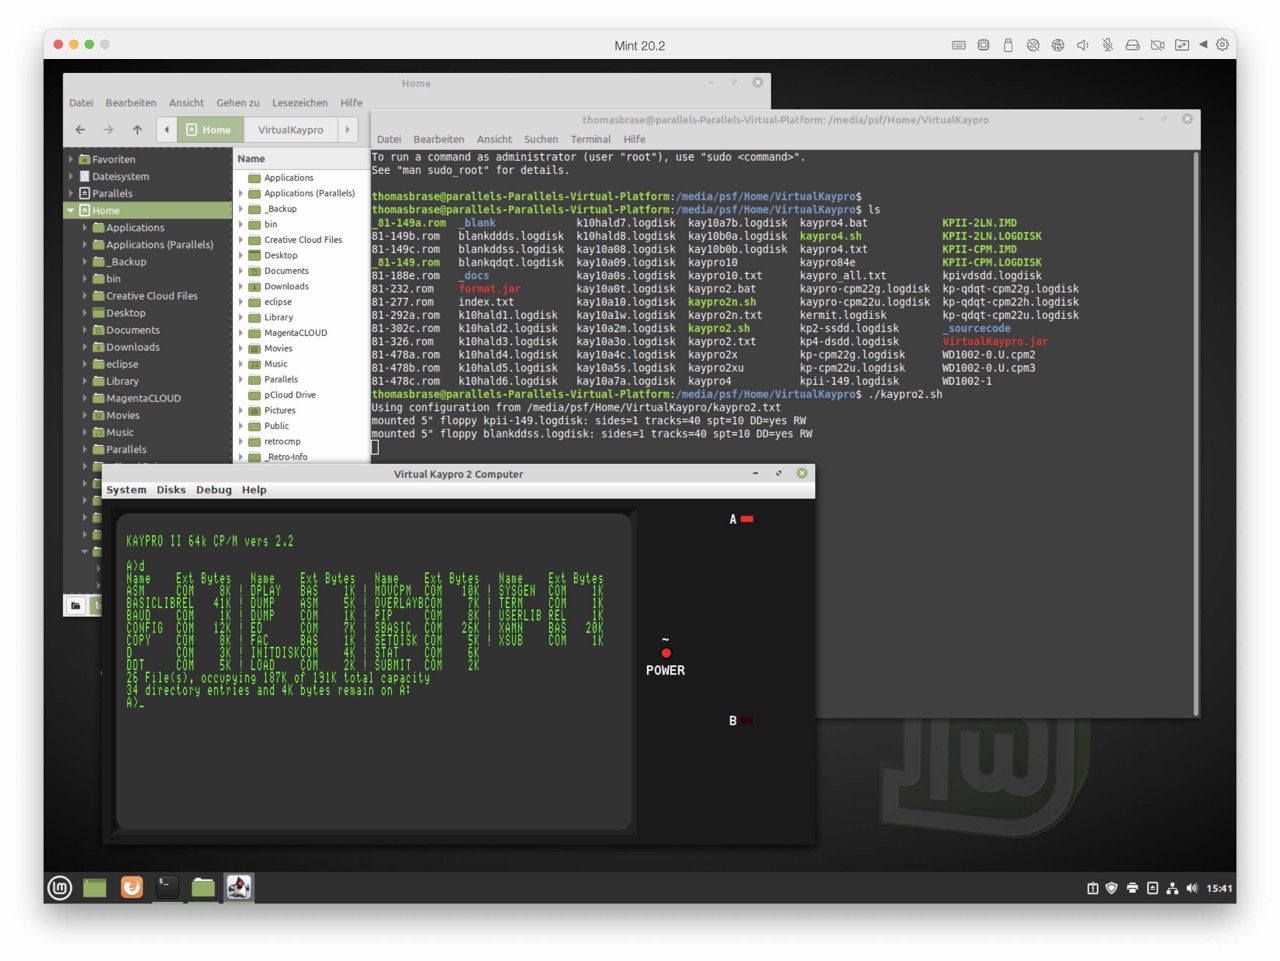The width and height of the screenshot is (1280, 961).
Task: Open the Linux Mint start menu
Action: [60, 887]
